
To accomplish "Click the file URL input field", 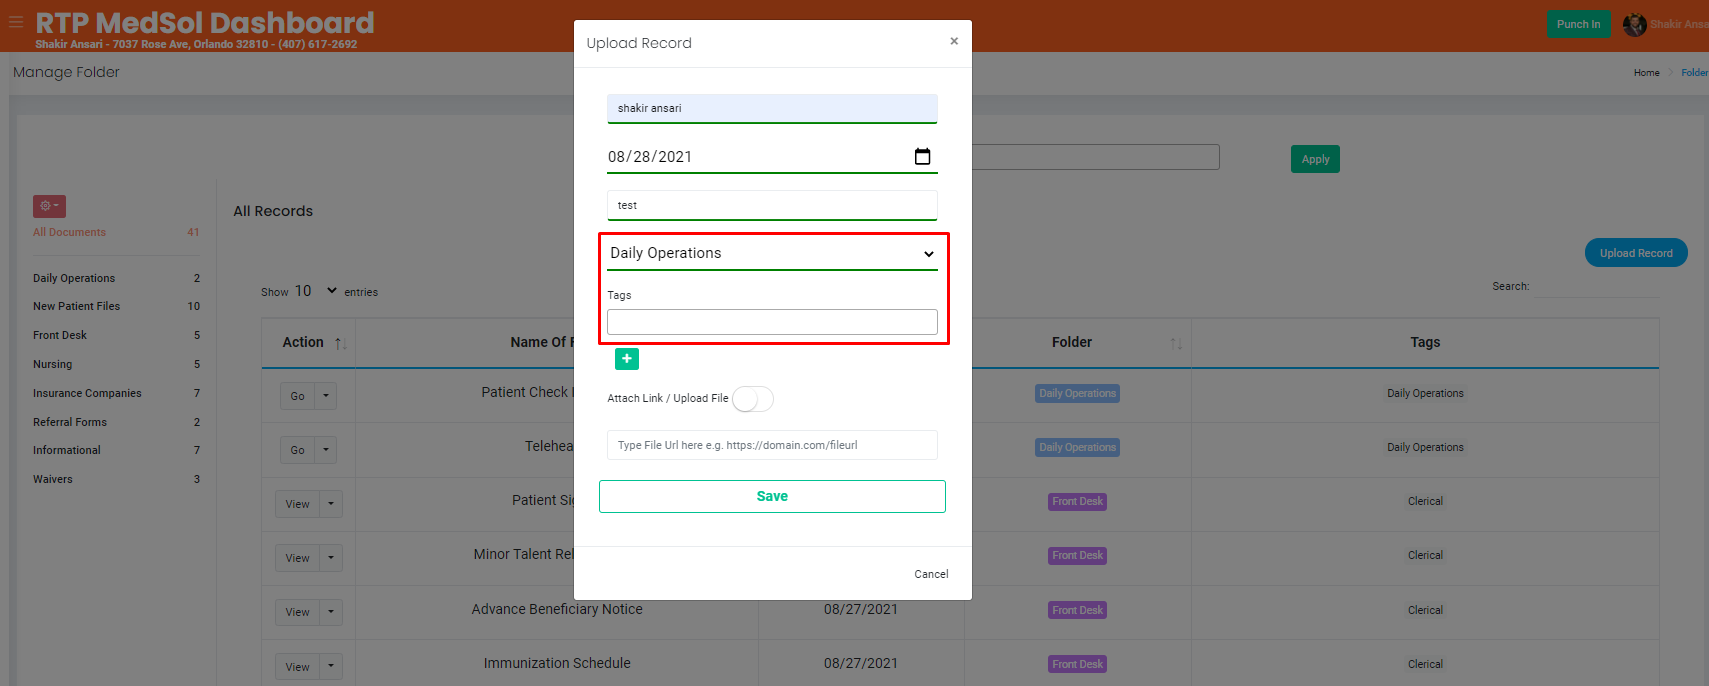I will (x=772, y=445).
